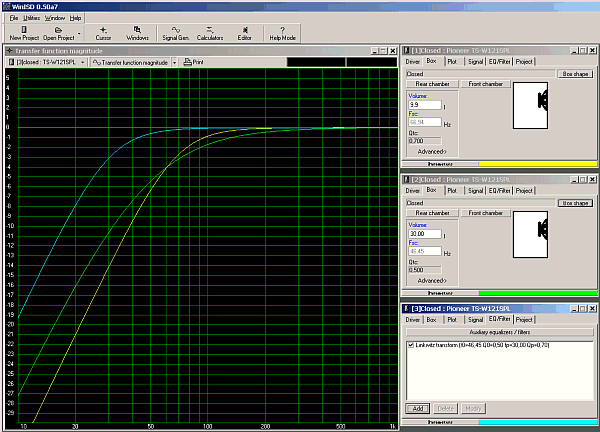600x432 pixels.
Task: Click the Help Mode icon
Action: 282,32
